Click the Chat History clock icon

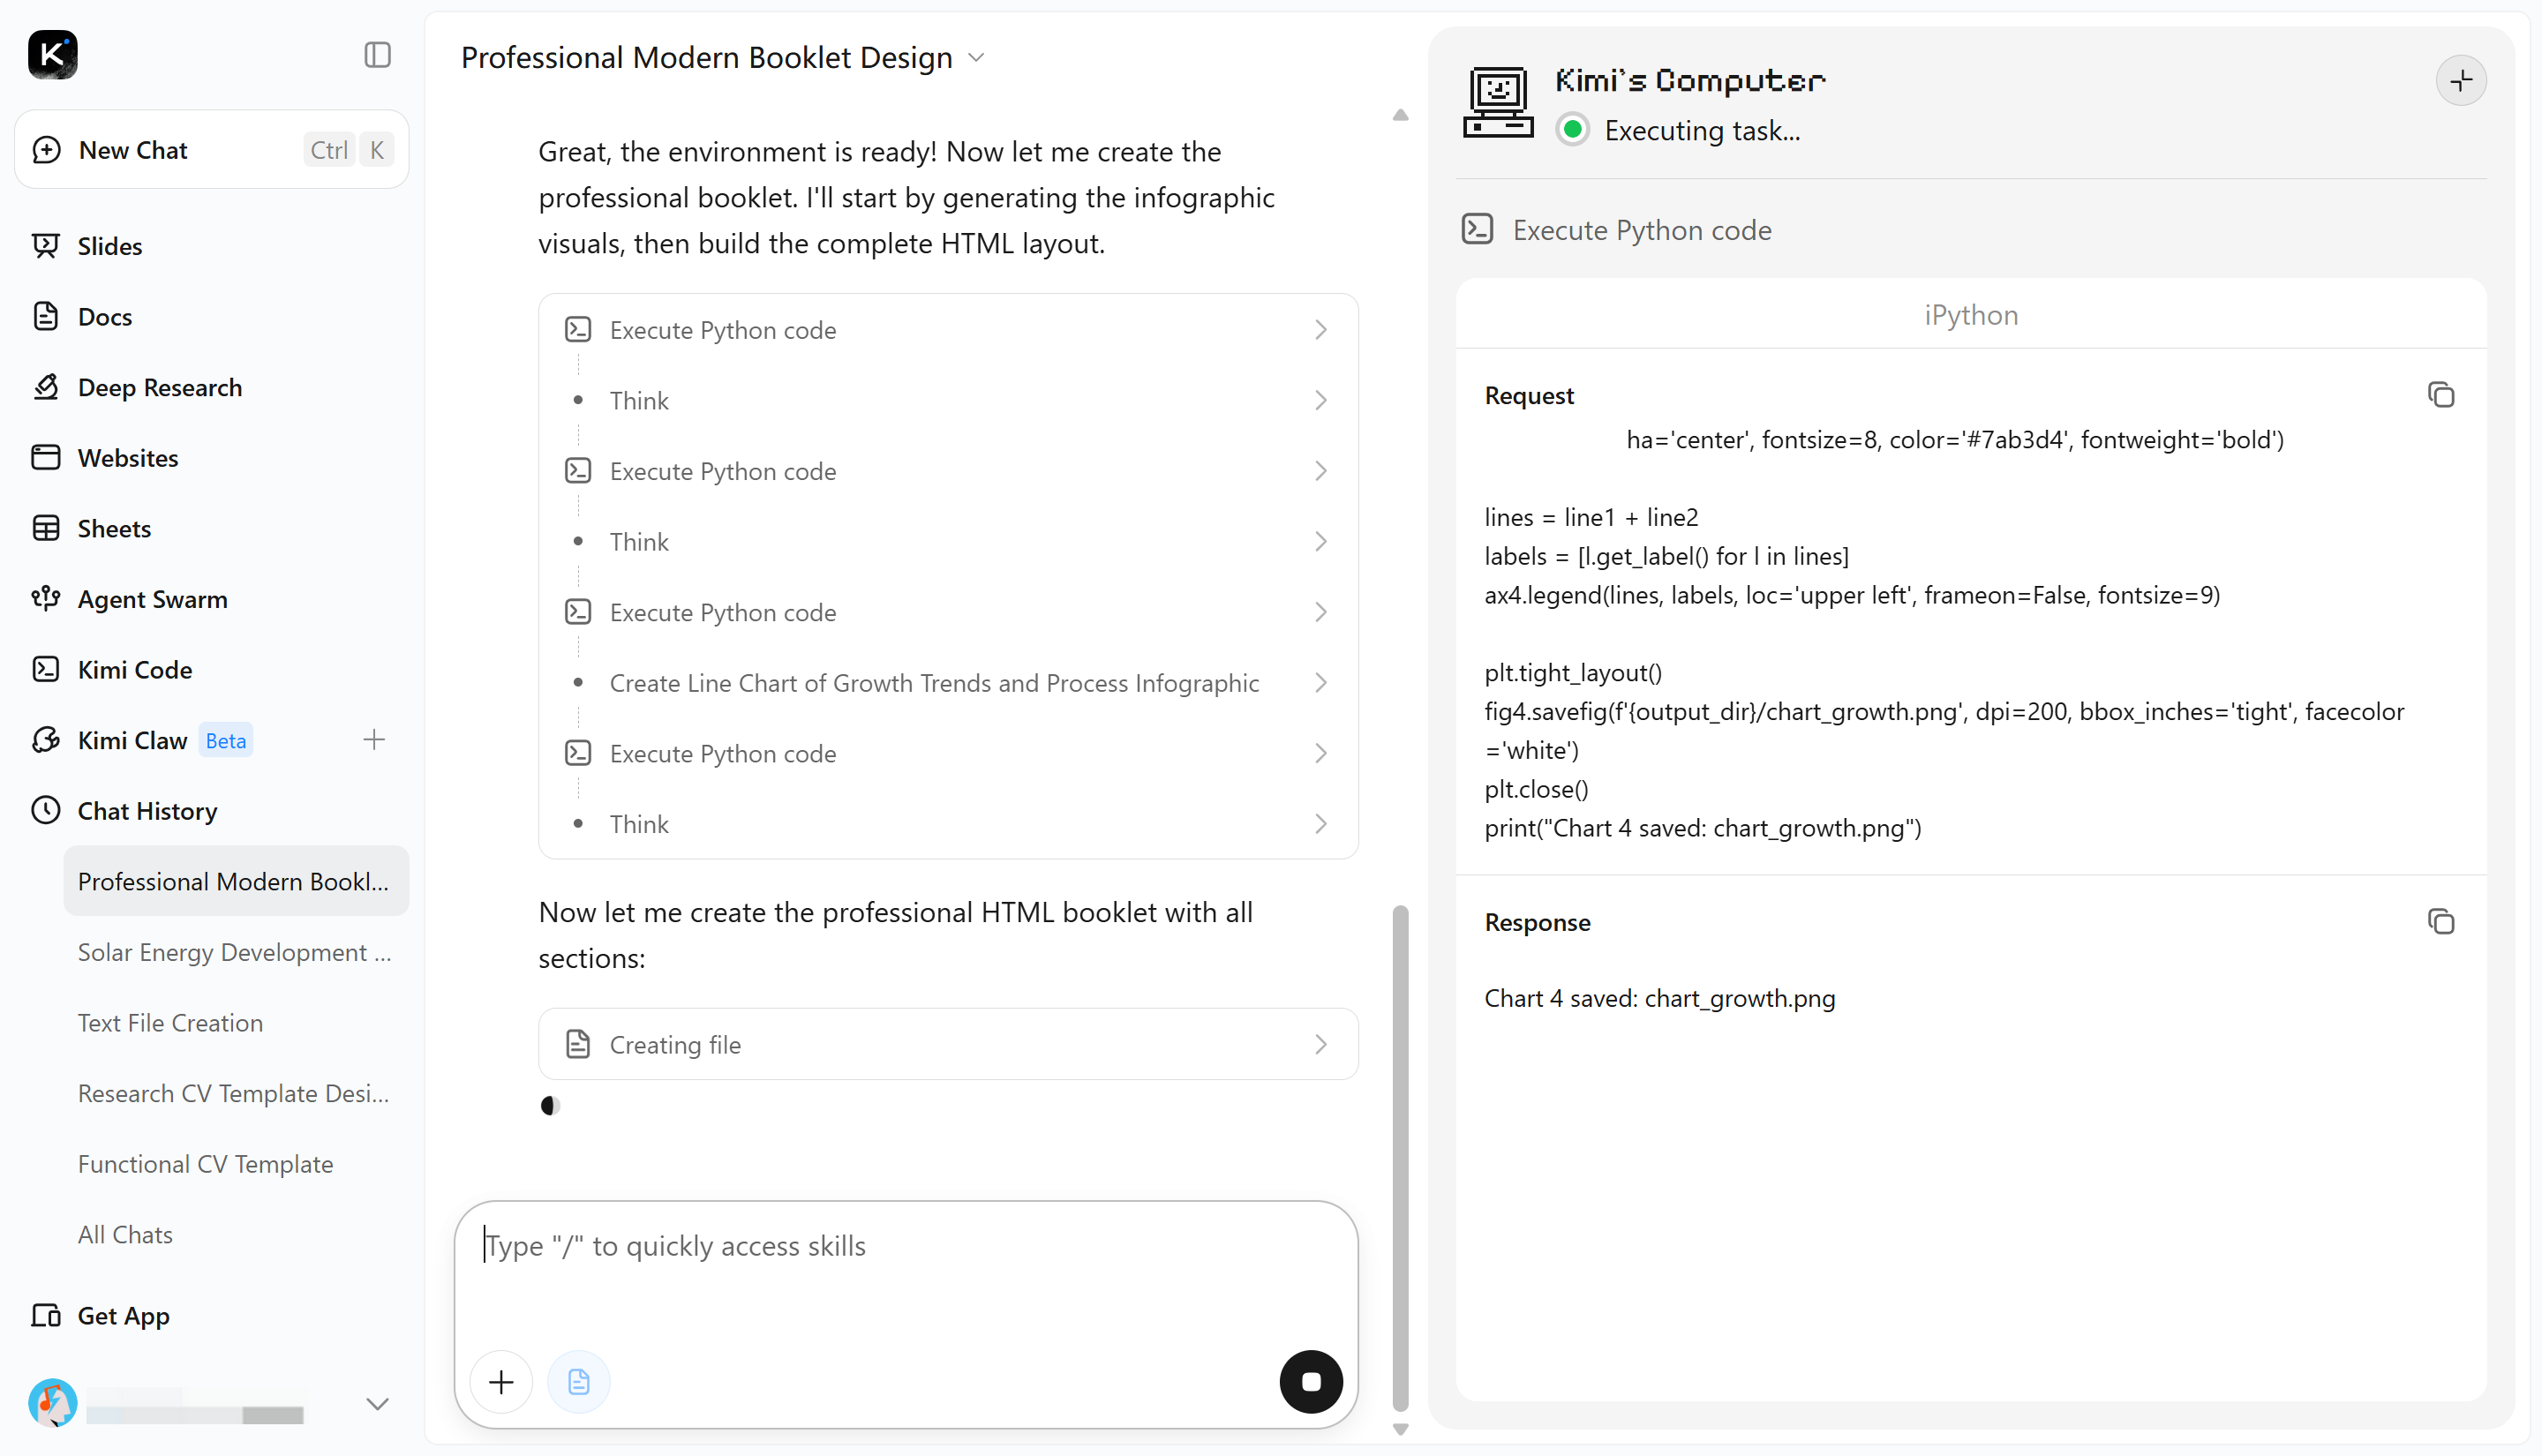46,811
